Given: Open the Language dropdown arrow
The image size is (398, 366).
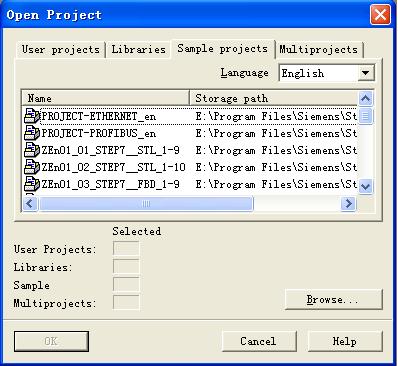Looking at the screenshot, I should coord(366,73).
